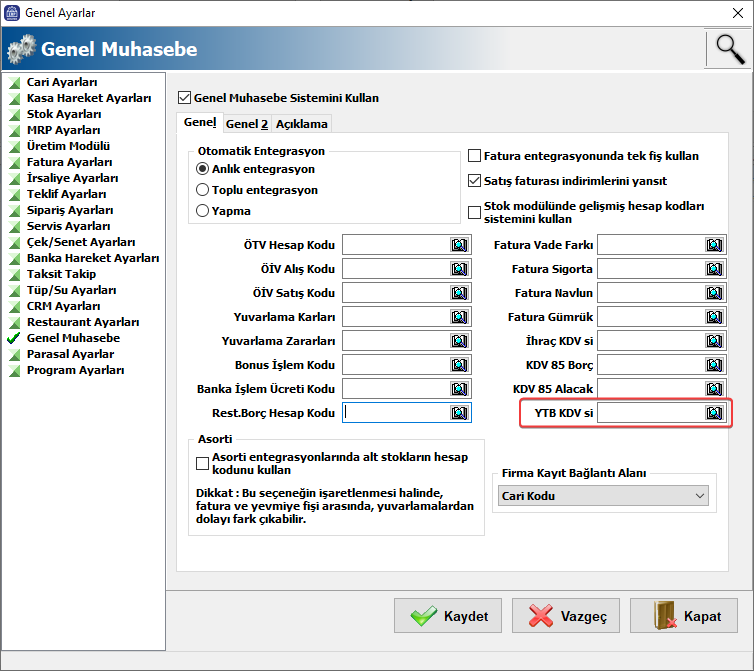Screen dimensions: 754x671
Task: Click the Rest.Borç Hesap Kodu input field
Action: [395, 413]
